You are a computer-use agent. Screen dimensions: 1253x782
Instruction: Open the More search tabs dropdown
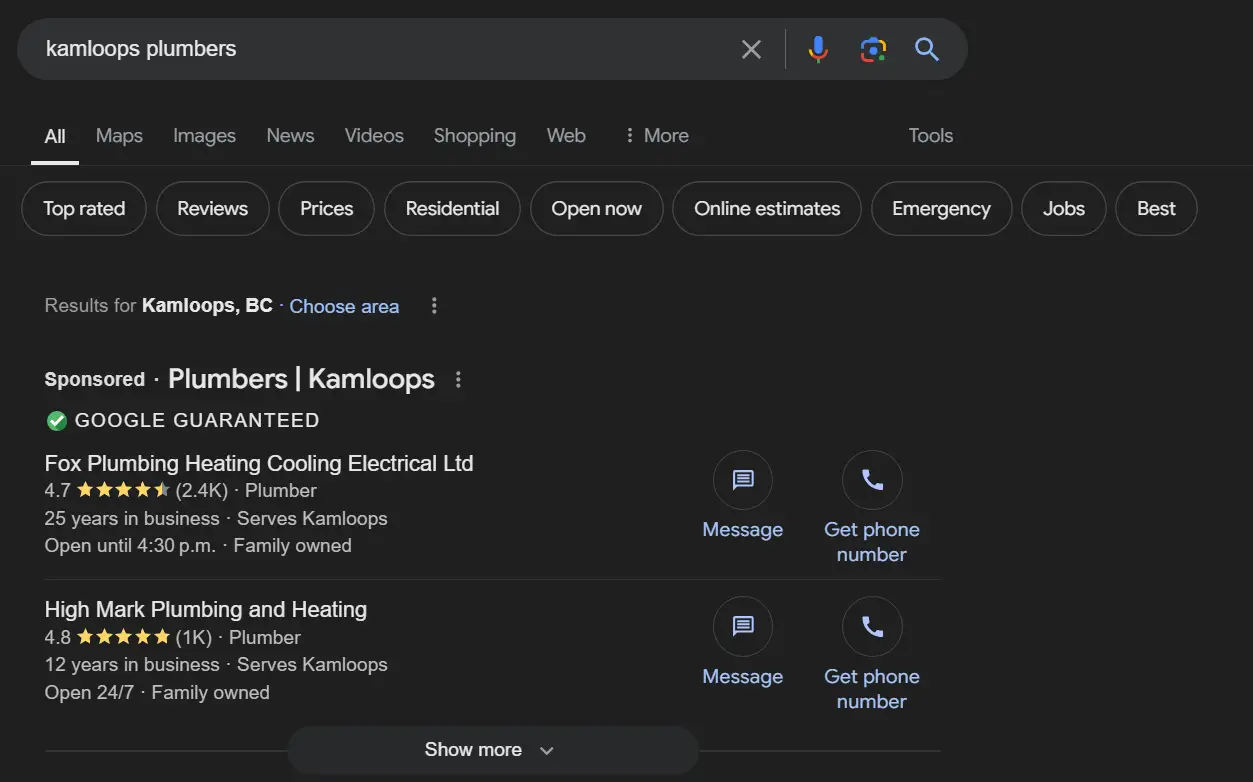tap(656, 136)
